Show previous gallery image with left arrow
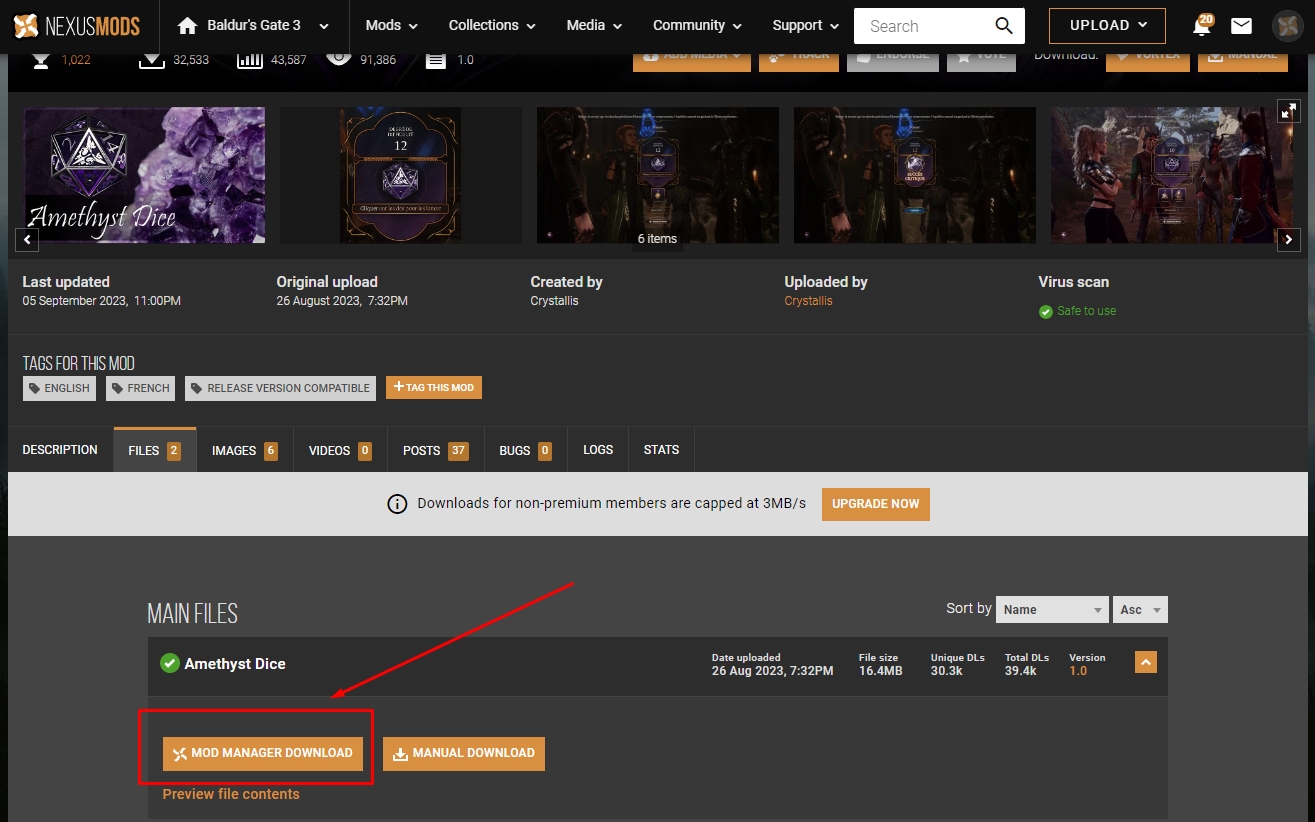The width and height of the screenshot is (1315, 822). tap(28, 239)
